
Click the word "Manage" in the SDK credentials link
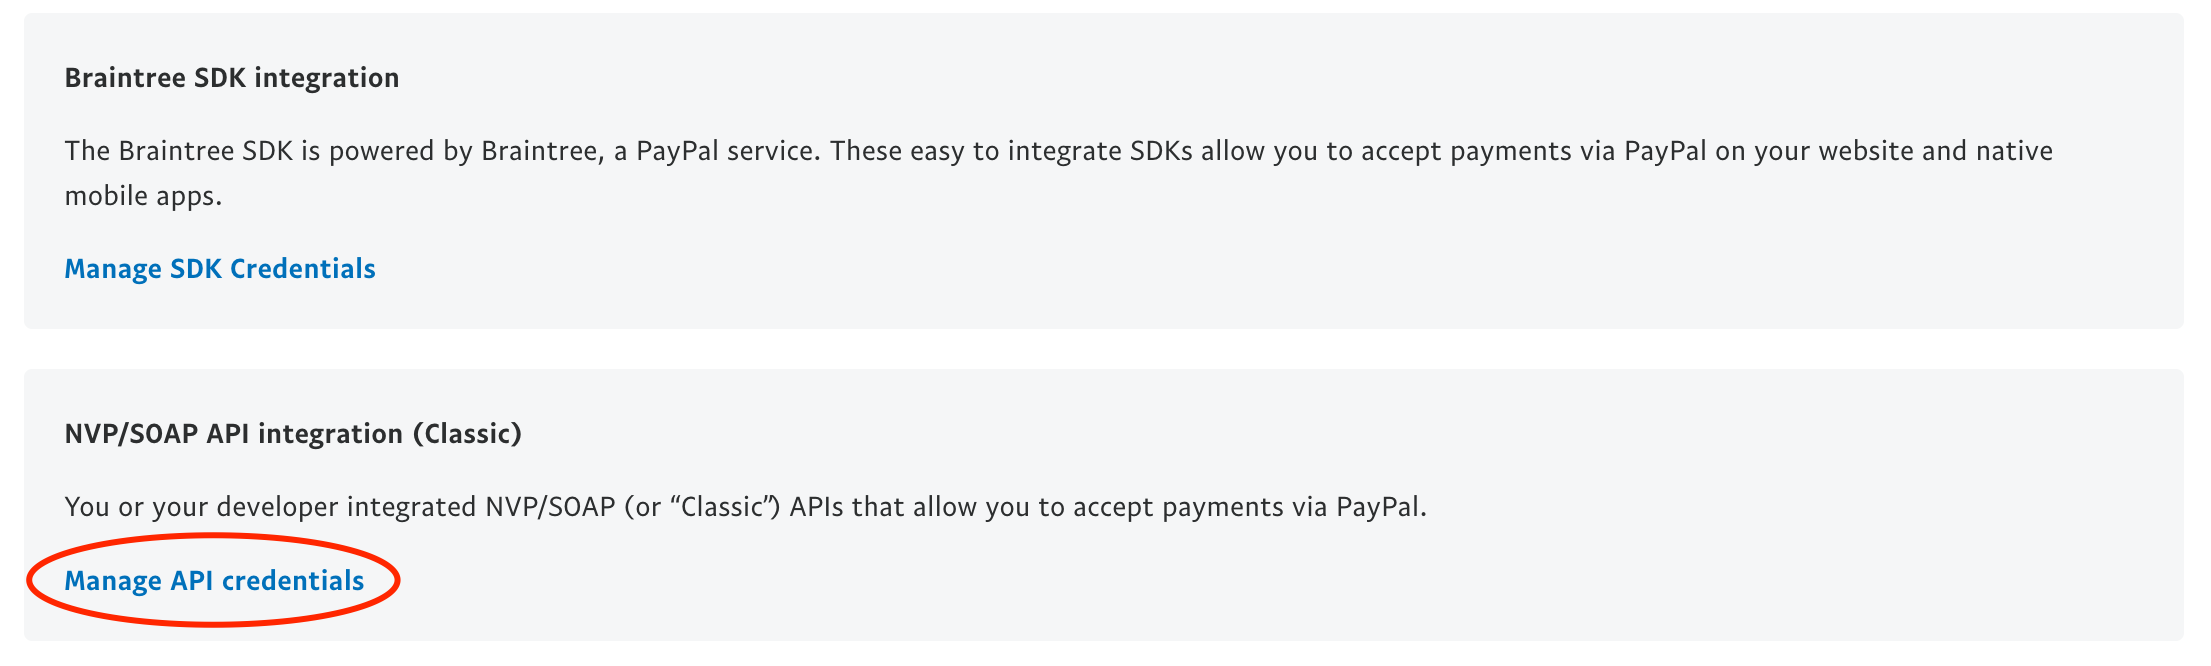tap(113, 269)
